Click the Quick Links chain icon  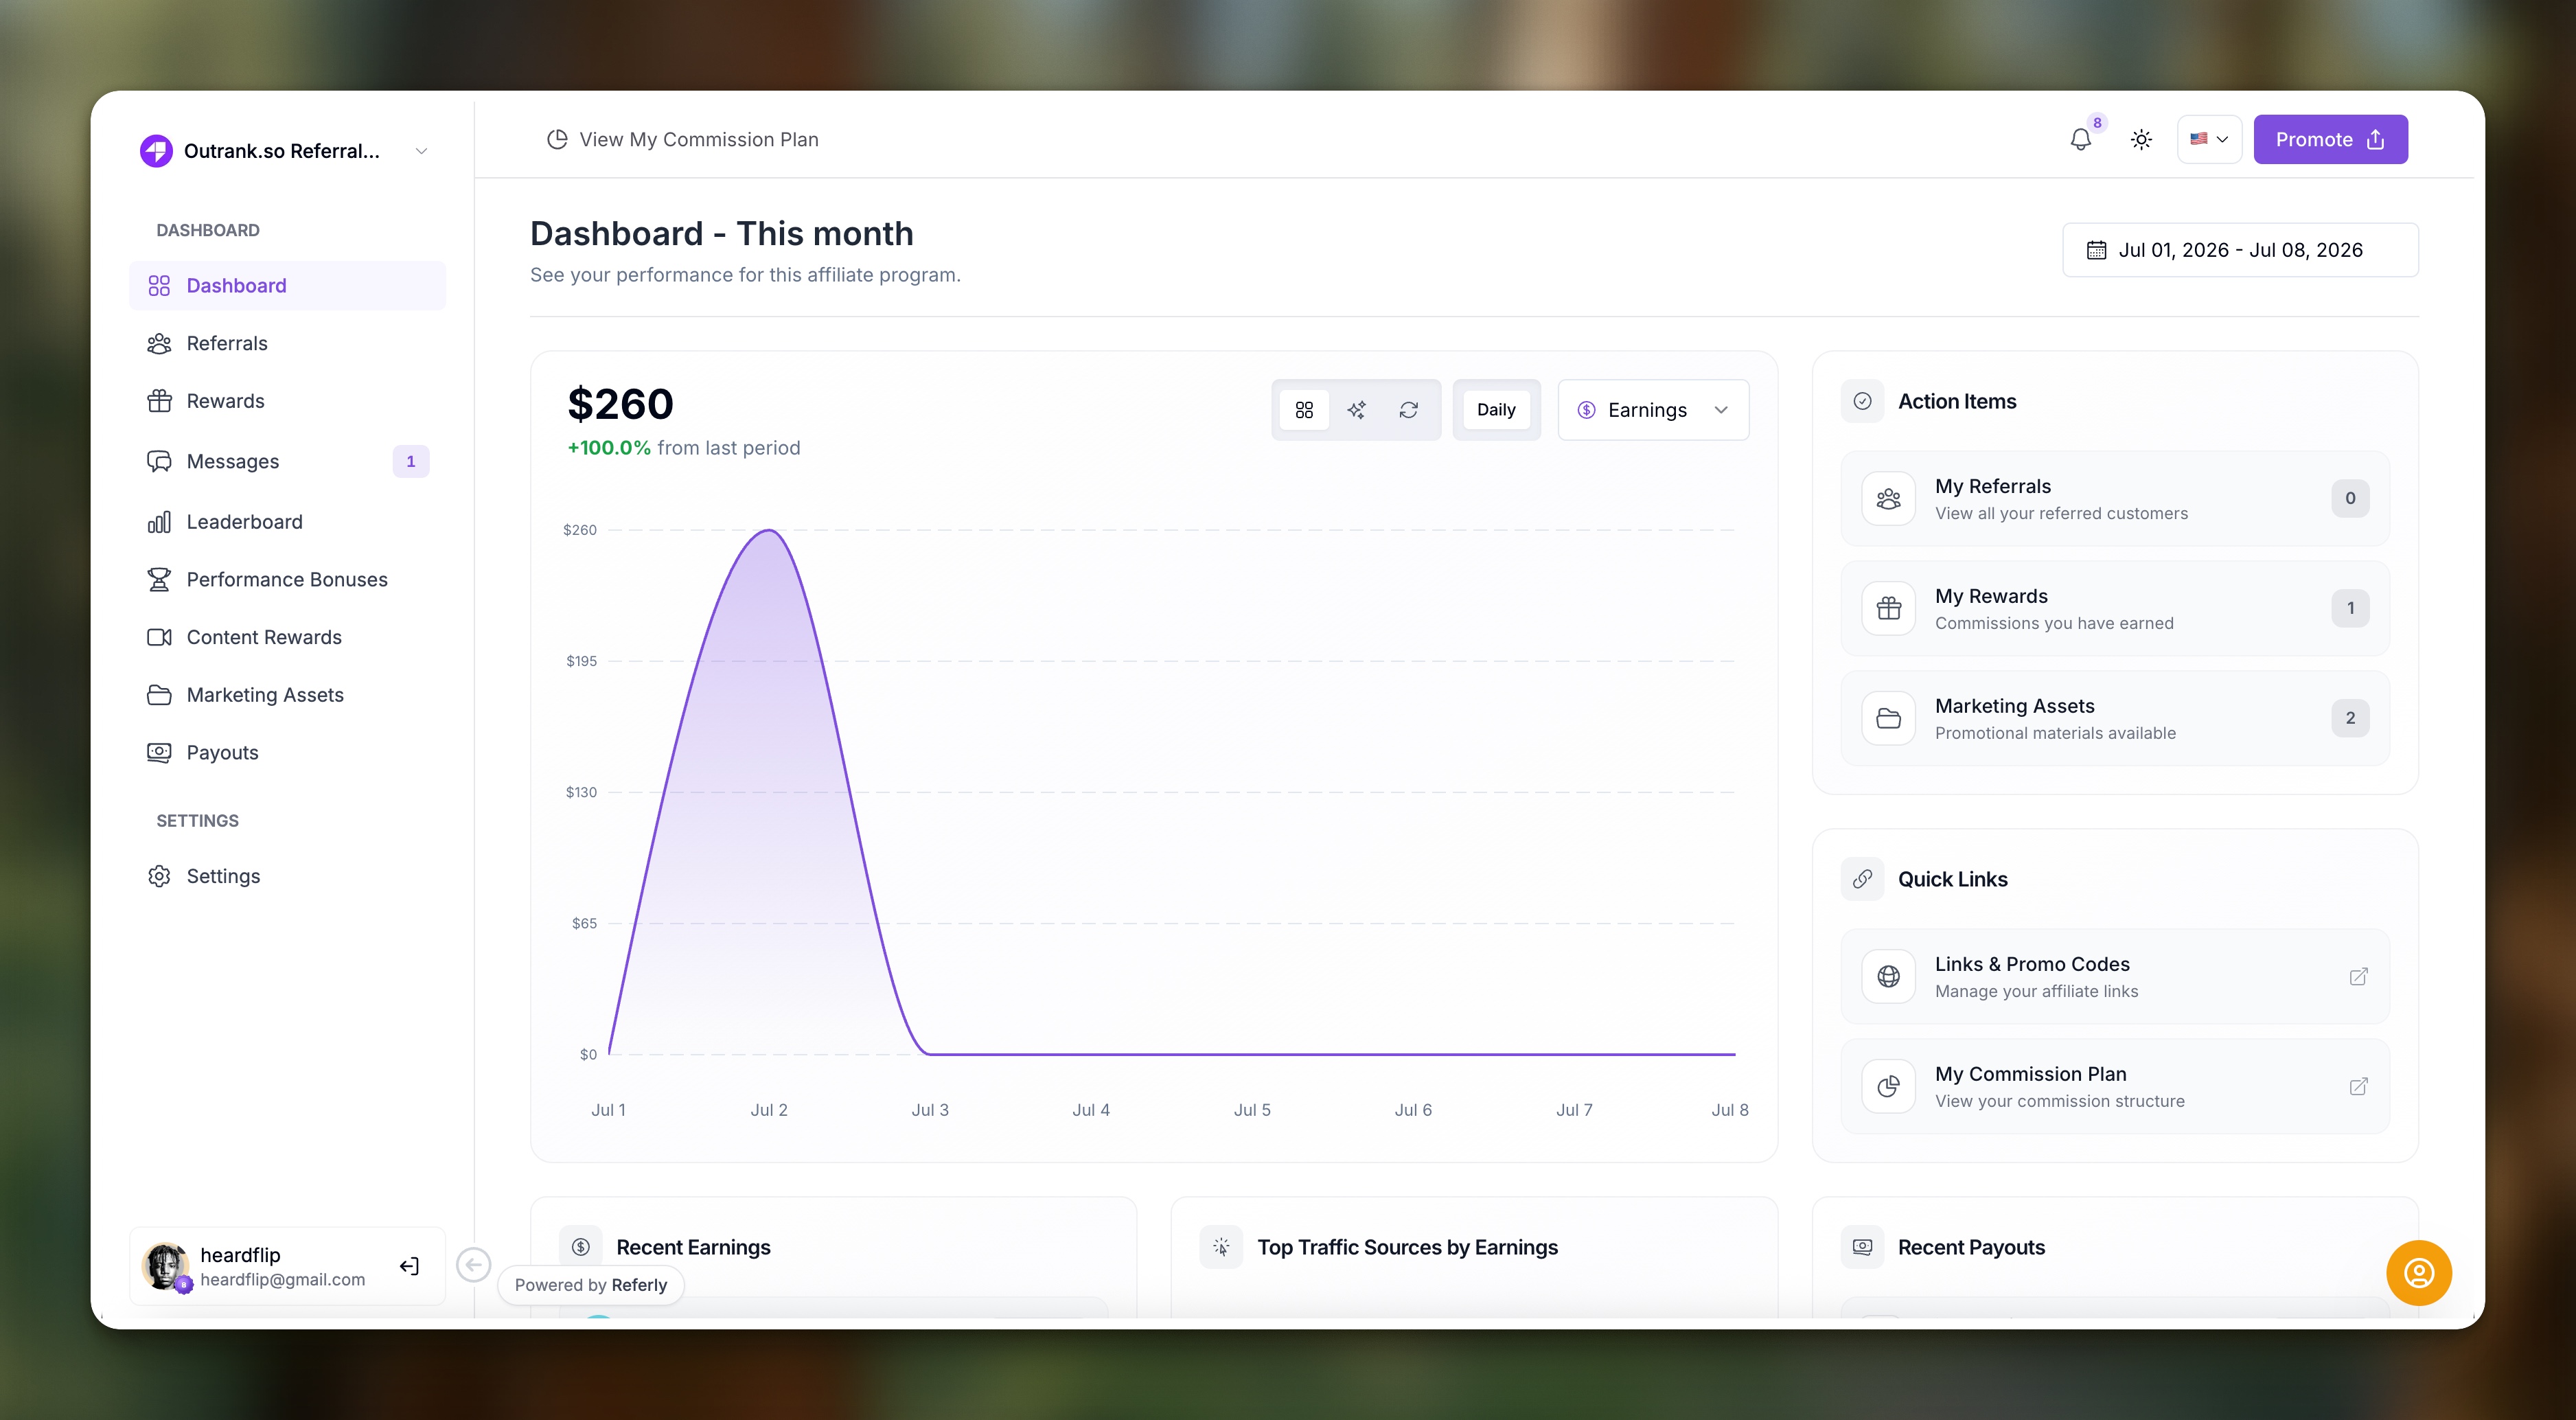tap(1862, 880)
